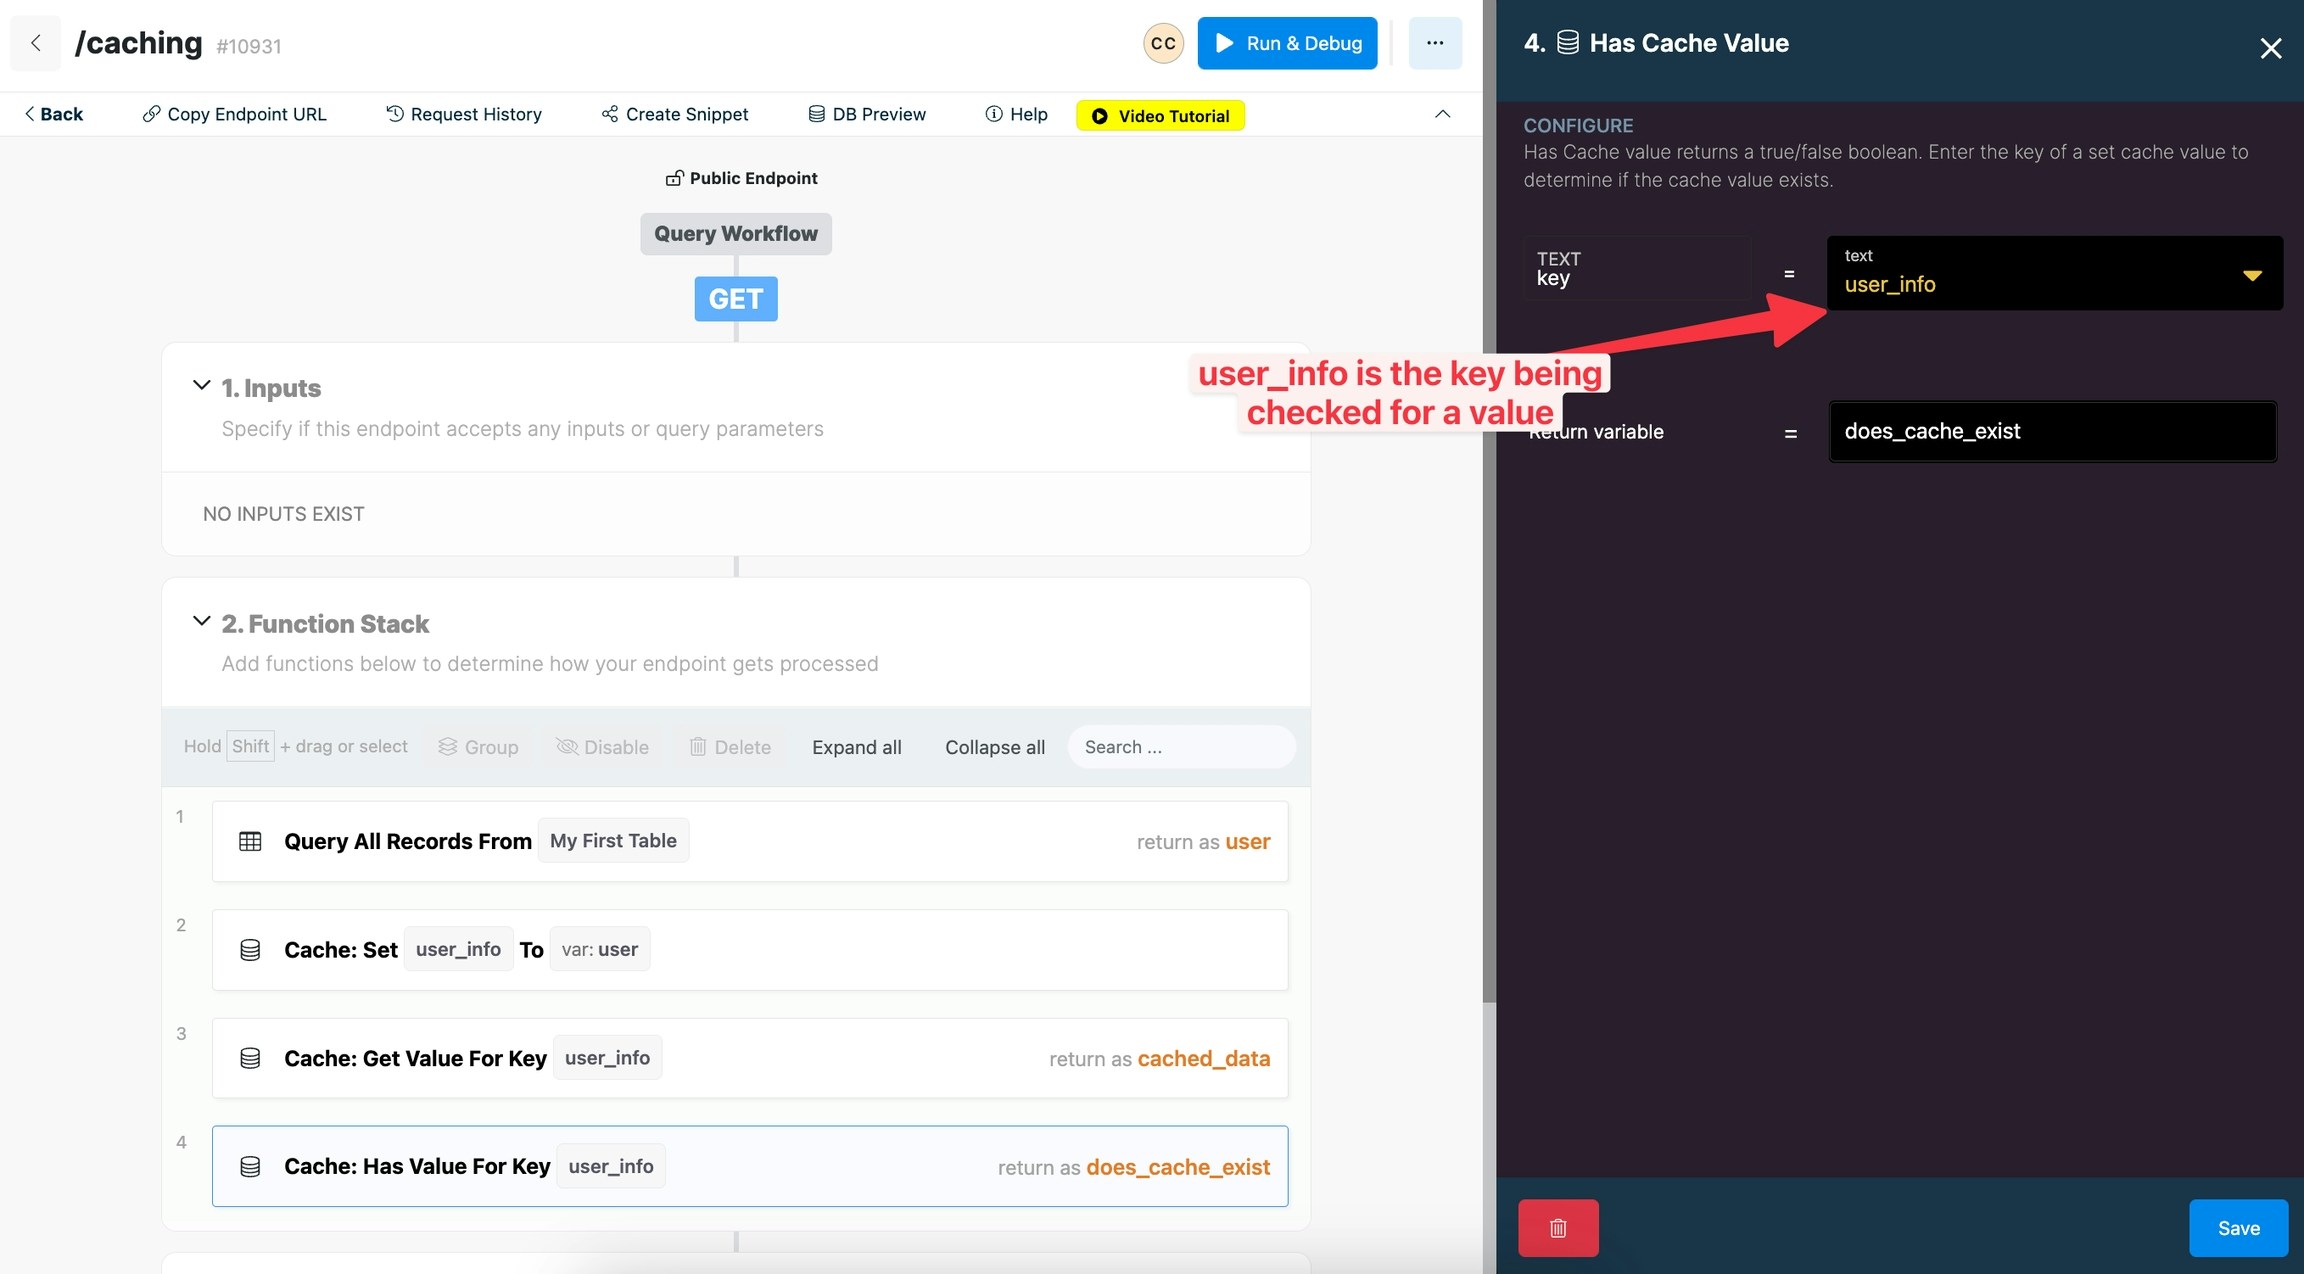Open Request History
This screenshot has width=2304, height=1274.
click(464, 114)
